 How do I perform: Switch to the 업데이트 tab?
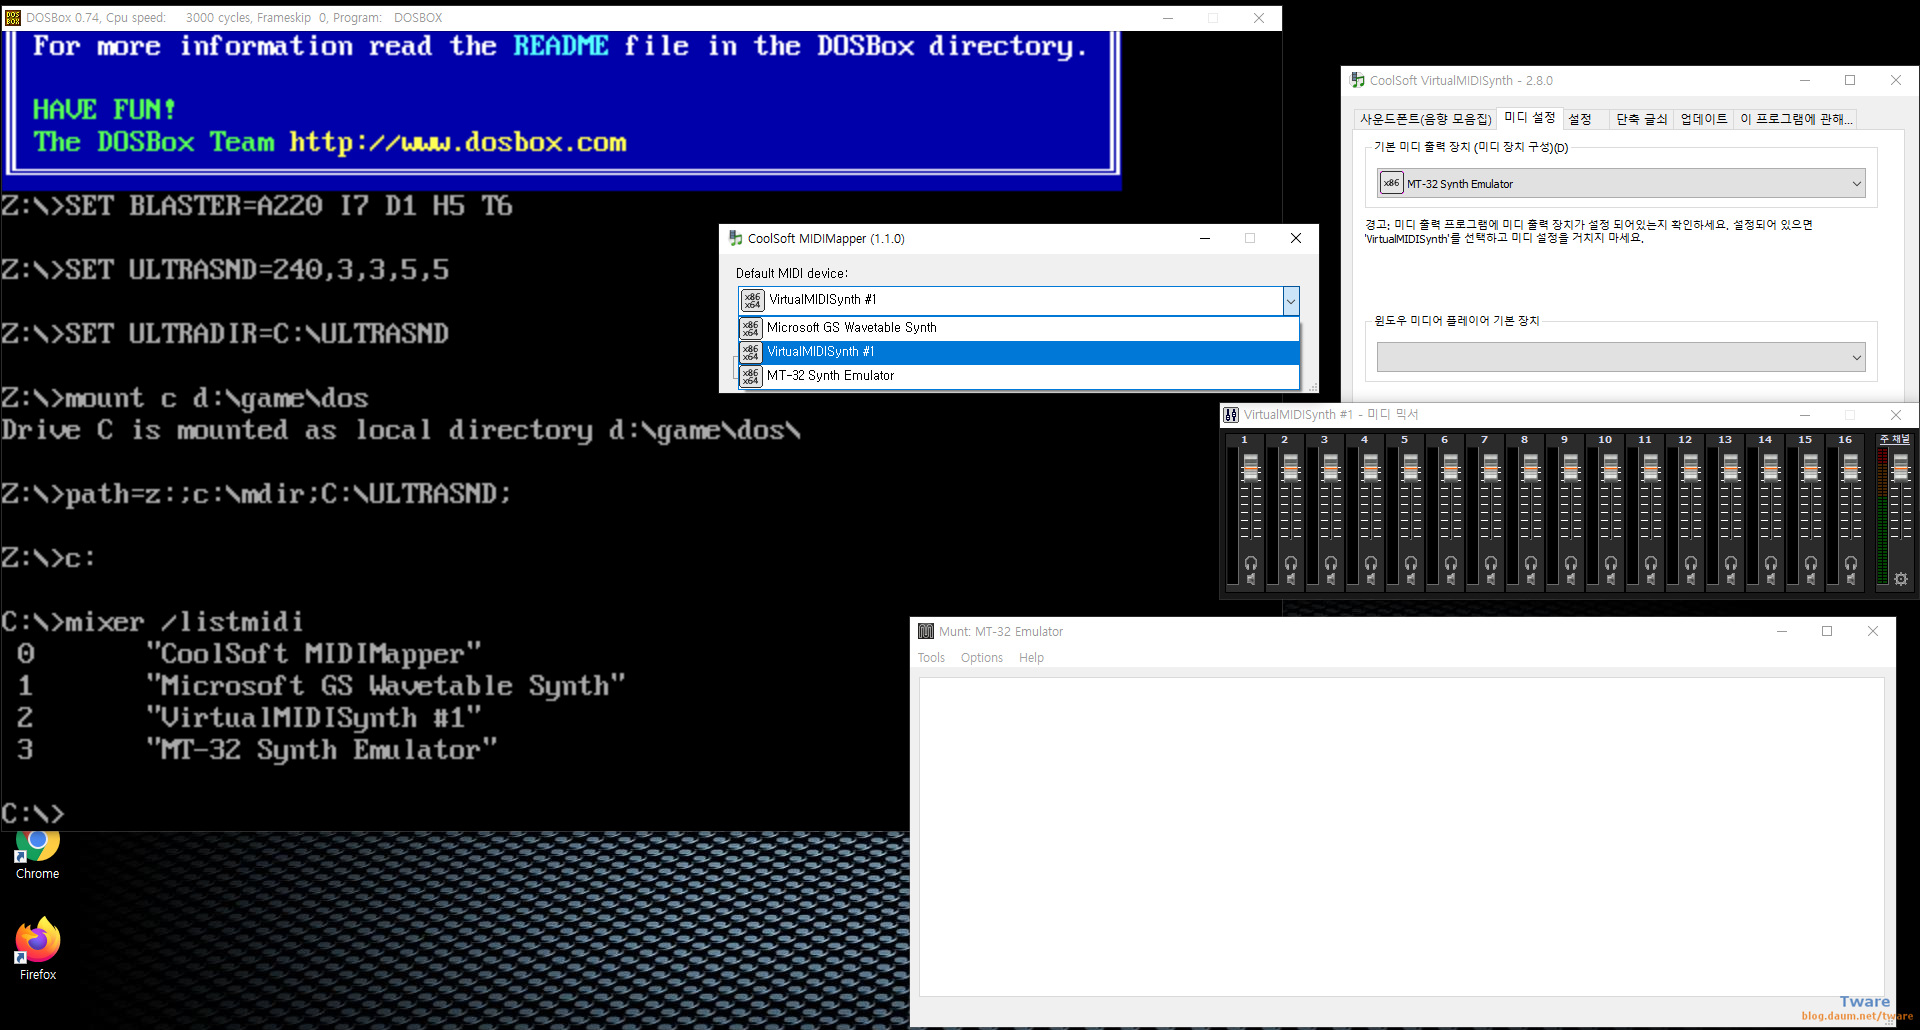click(x=1704, y=119)
